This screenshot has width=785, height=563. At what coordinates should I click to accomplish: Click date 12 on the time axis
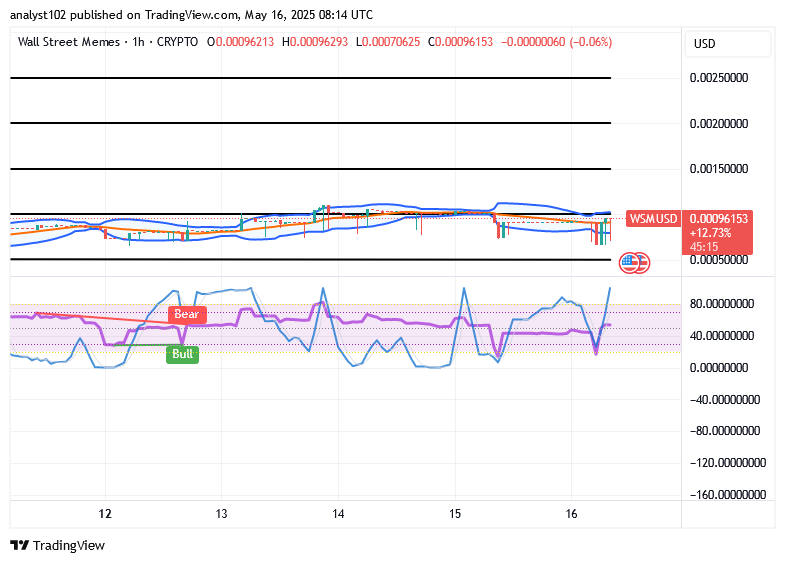click(x=105, y=514)
